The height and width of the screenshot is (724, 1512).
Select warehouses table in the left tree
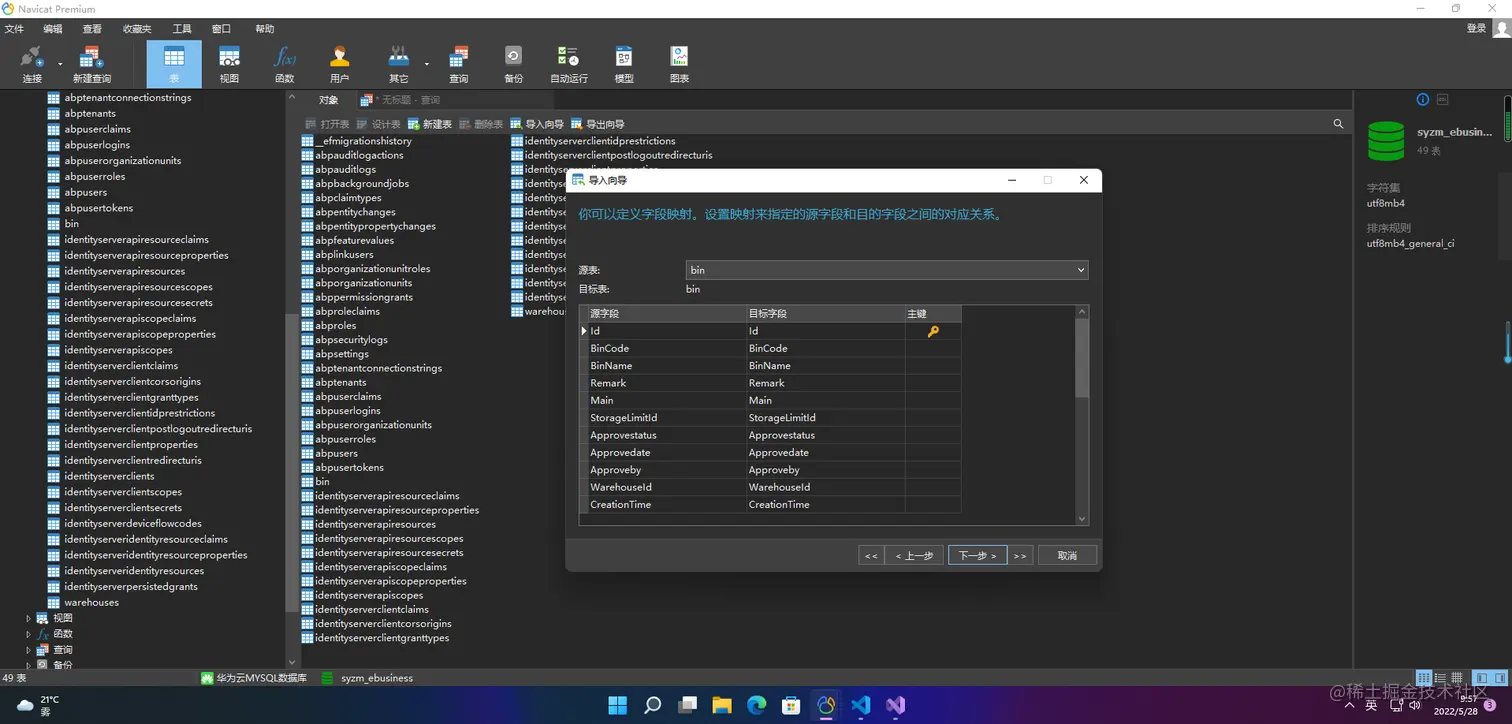(x=91, y=602)
